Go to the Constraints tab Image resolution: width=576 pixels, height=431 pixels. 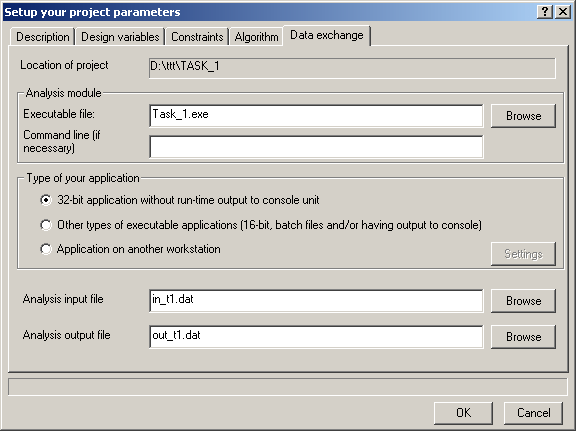pyautogui.click(x=197, y=37)
